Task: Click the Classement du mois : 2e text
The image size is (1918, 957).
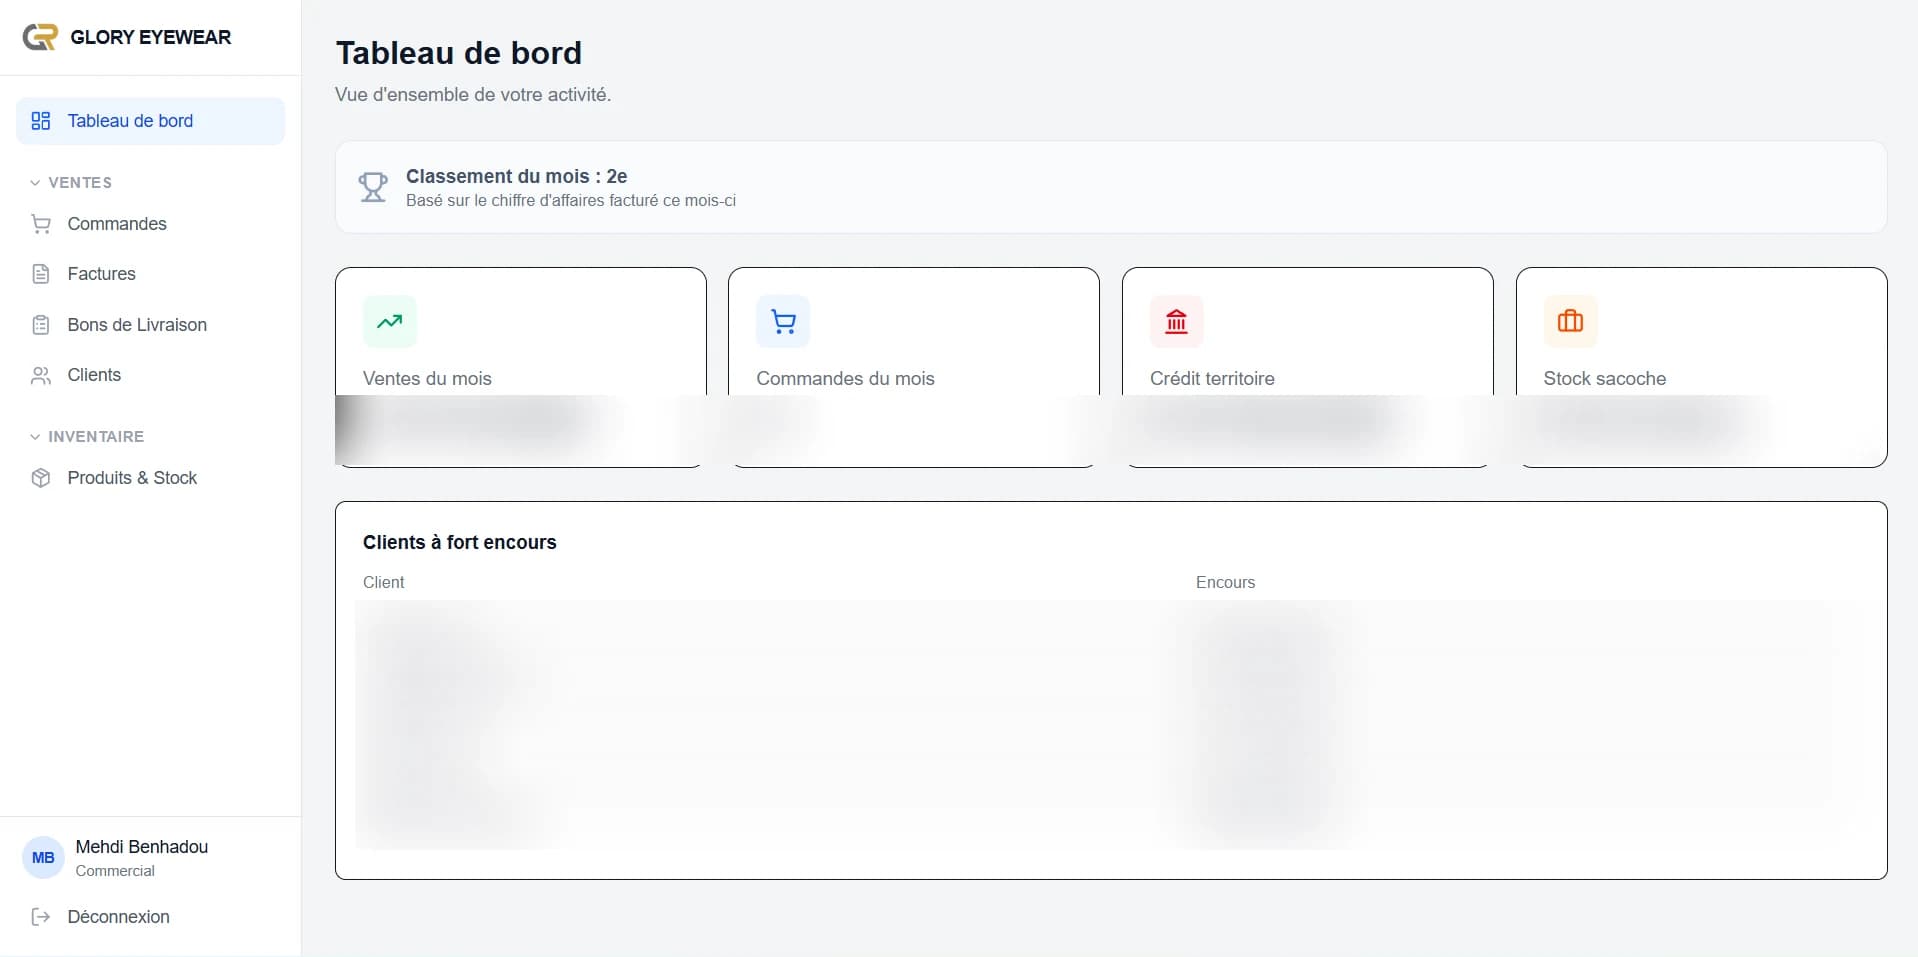Action: 516,176
